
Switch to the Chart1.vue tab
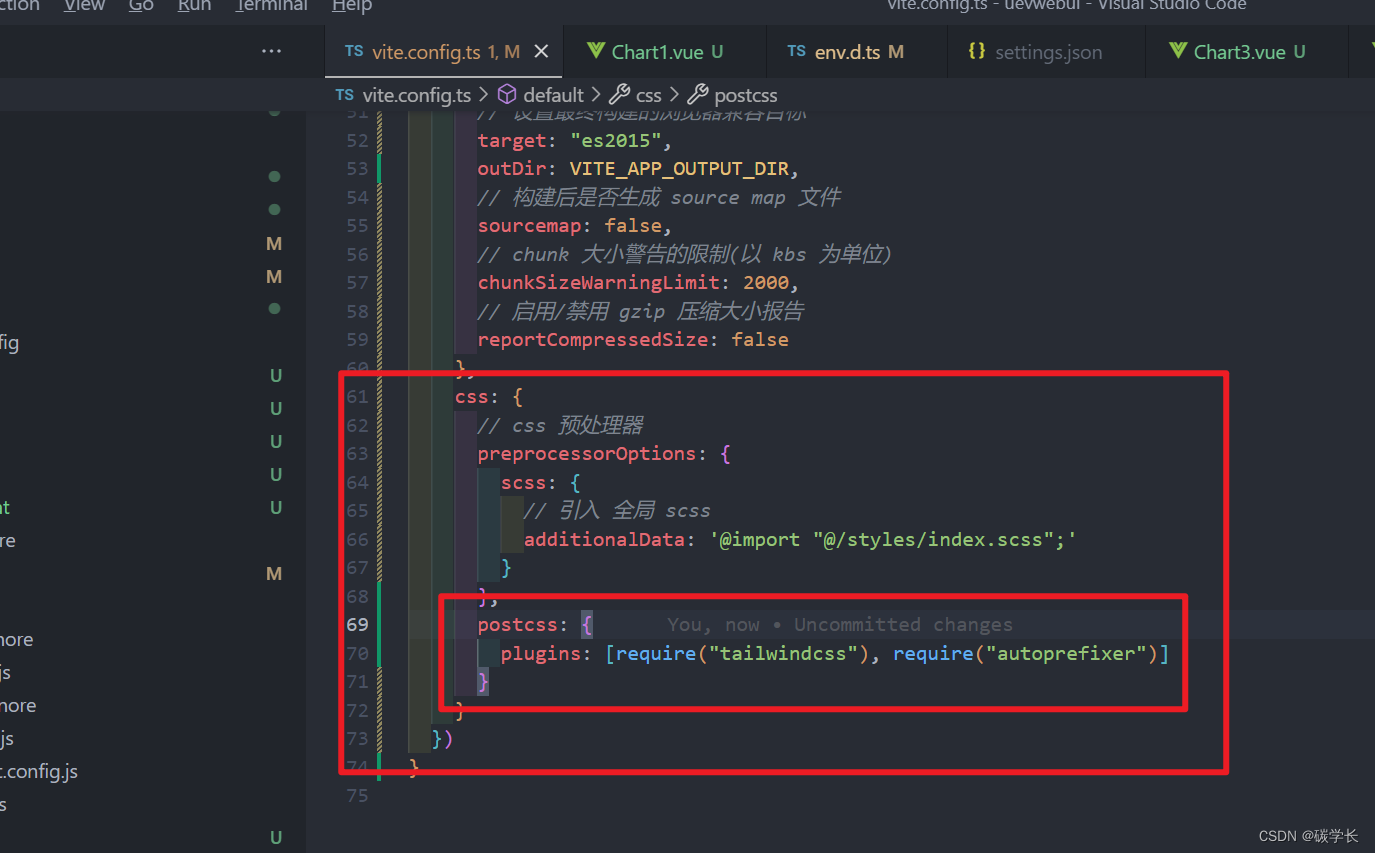[x=665, y=52]
